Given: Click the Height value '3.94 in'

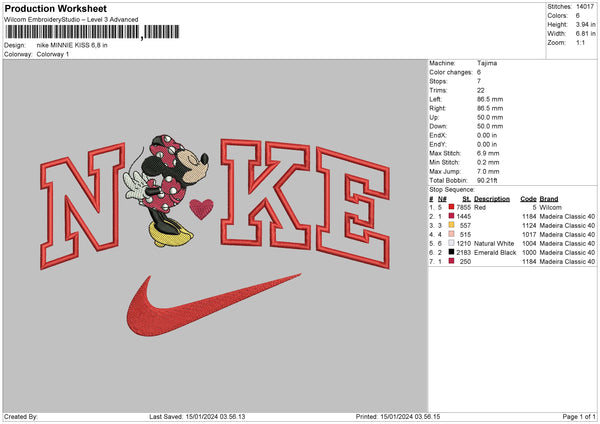Looking at the screenshot, I should pos(585,24).
